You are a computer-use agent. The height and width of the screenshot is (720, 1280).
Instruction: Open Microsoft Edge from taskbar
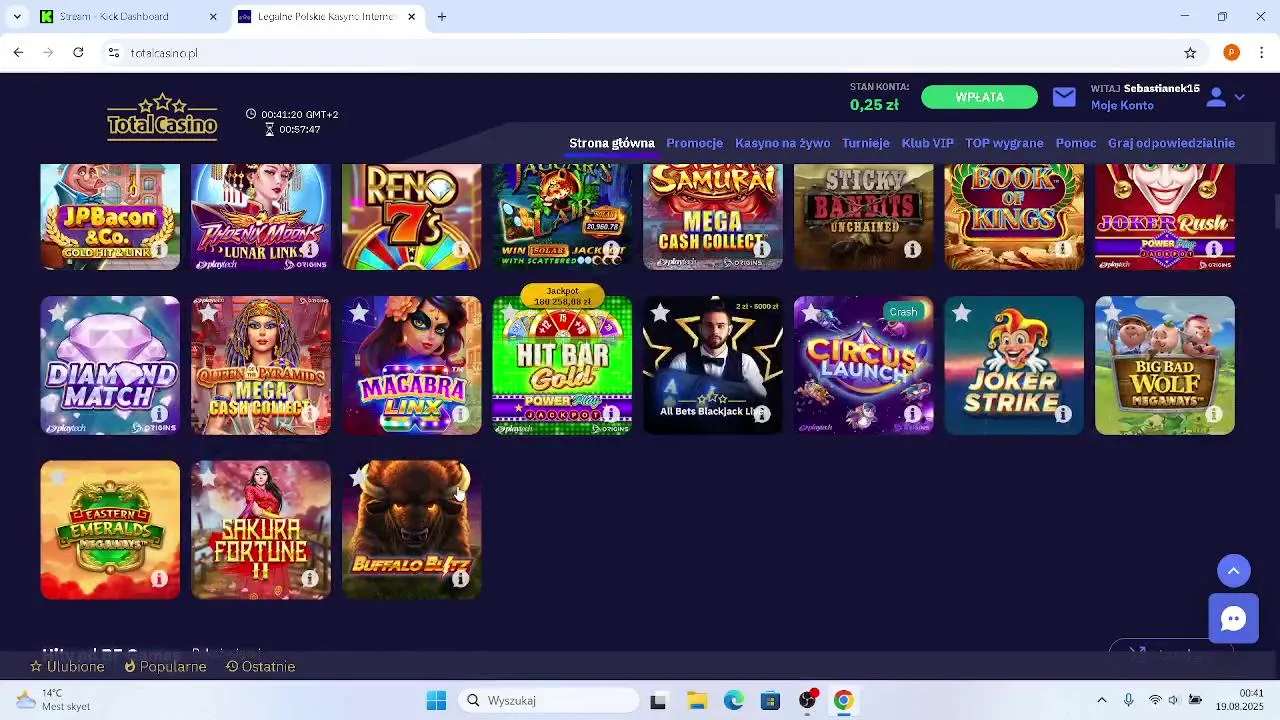tap(734, 701)
